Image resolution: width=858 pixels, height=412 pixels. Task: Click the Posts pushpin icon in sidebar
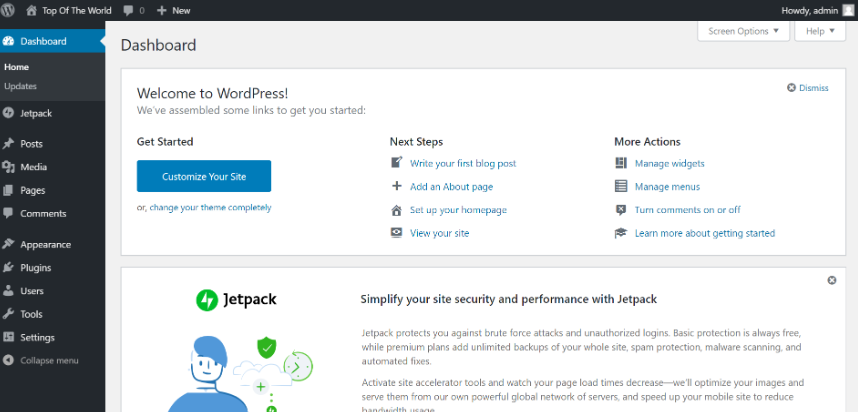[x=8, y=144]
